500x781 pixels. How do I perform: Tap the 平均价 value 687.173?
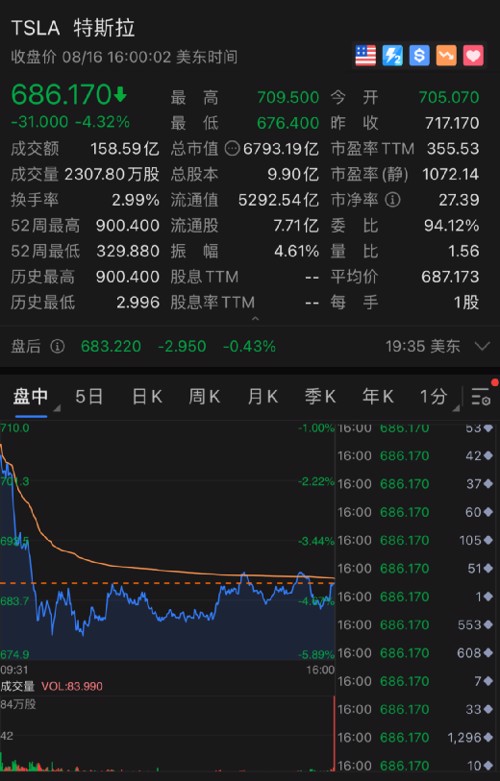[x=450, y=276]
